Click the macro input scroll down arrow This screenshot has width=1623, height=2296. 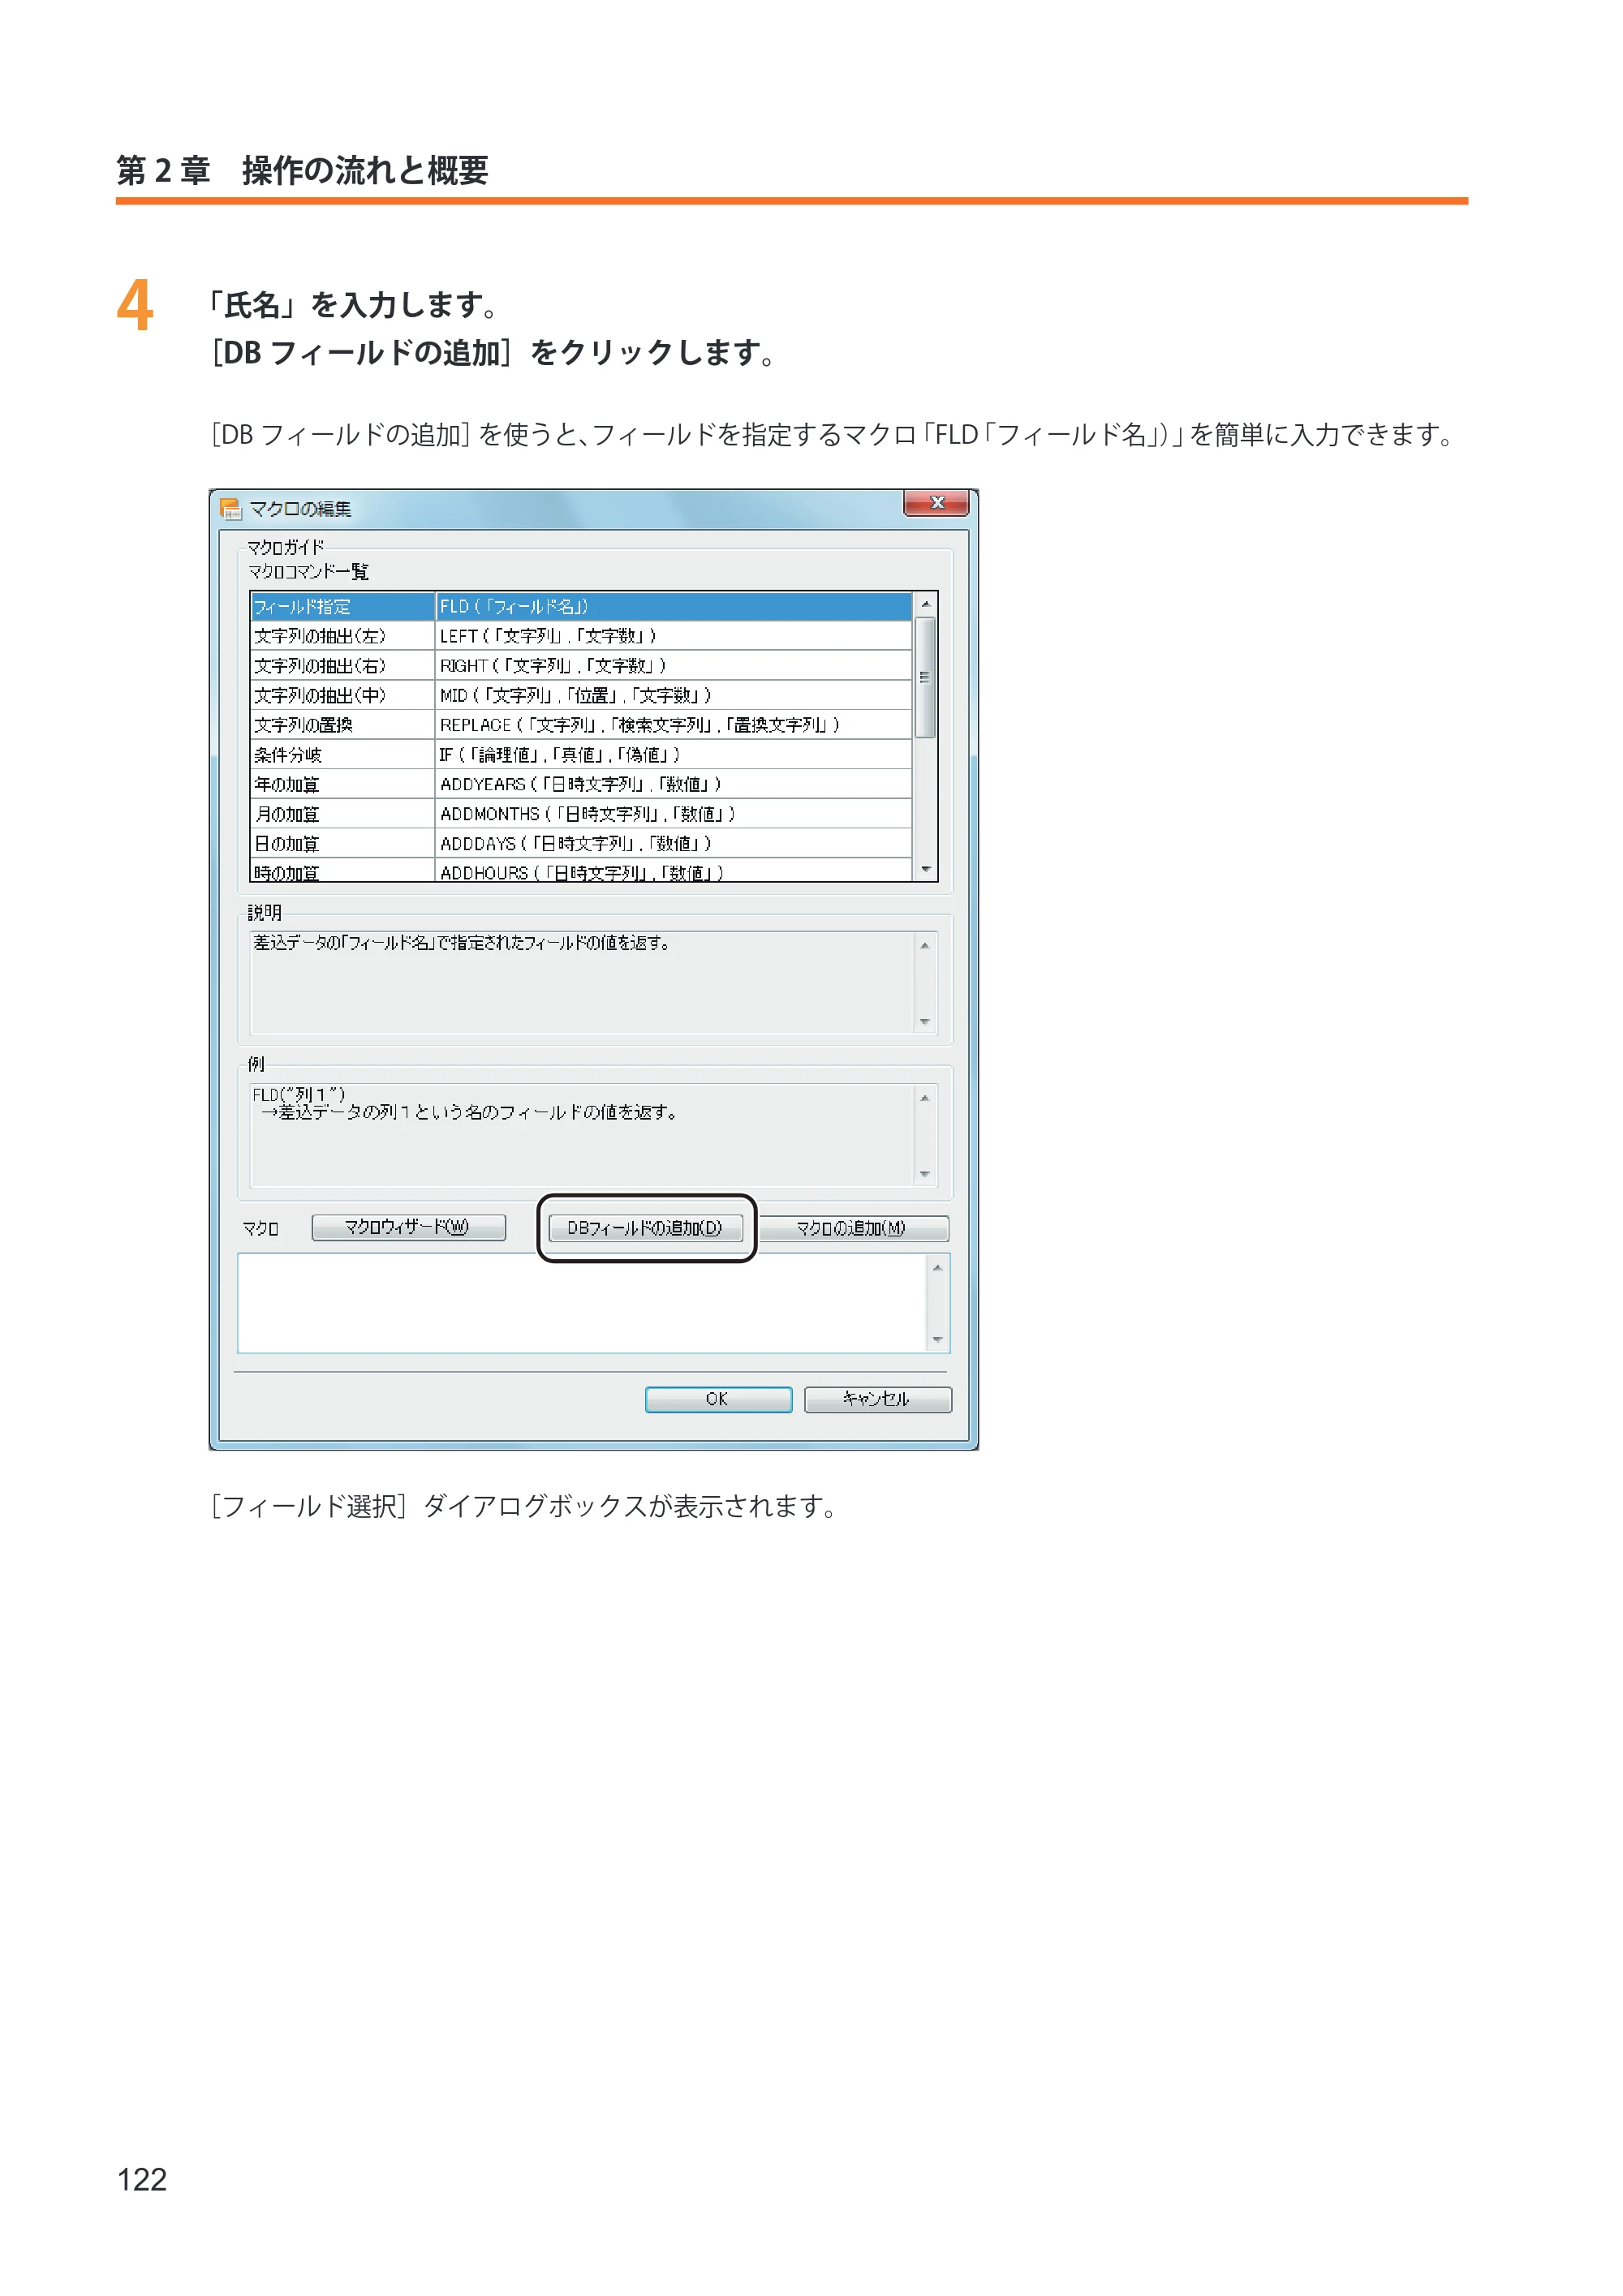point(938,1340)
